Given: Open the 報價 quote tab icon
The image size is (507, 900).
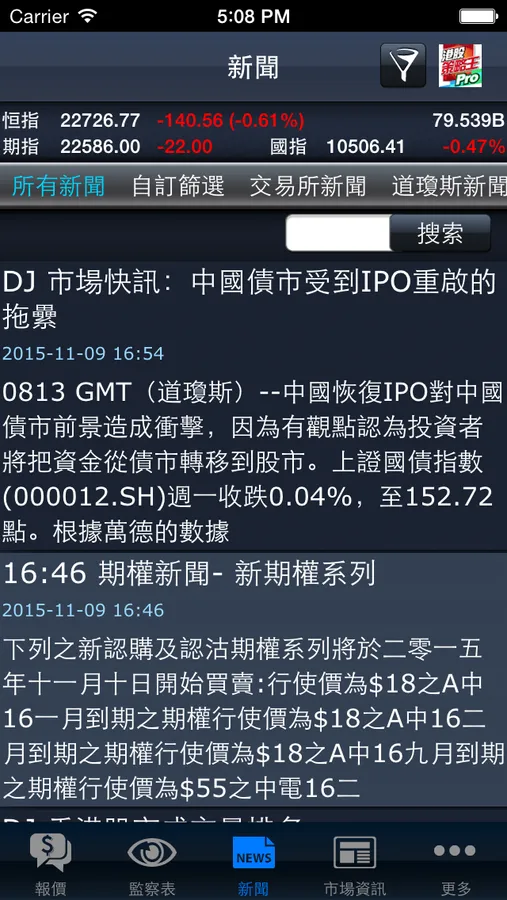Looking at the screenshot, I should [51, 852].
